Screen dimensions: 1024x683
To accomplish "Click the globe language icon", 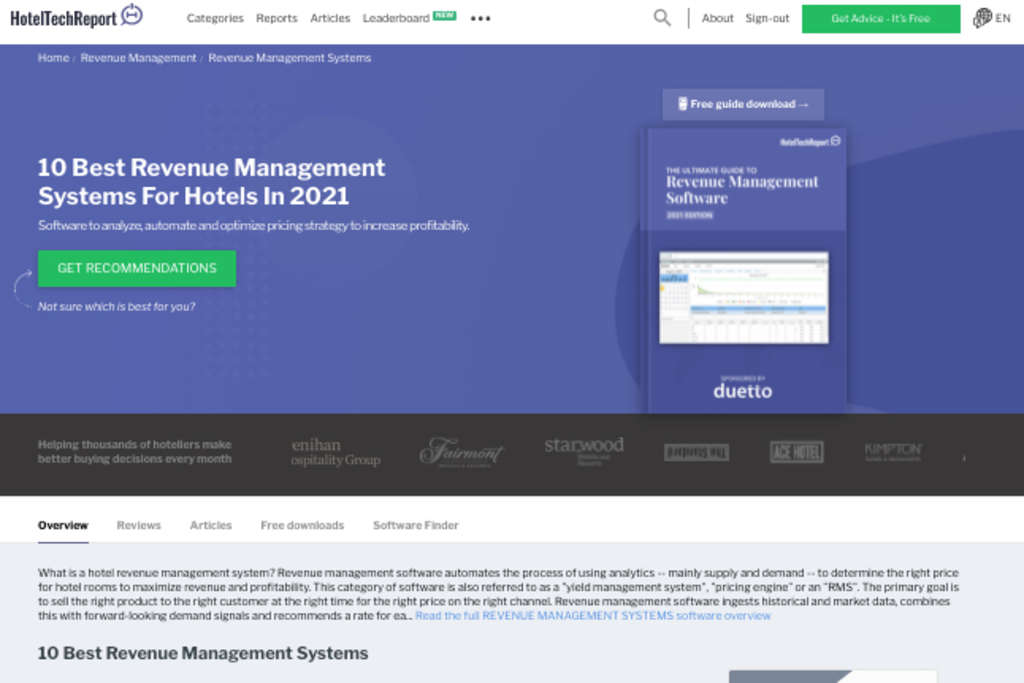I will [x=983, y=16].
